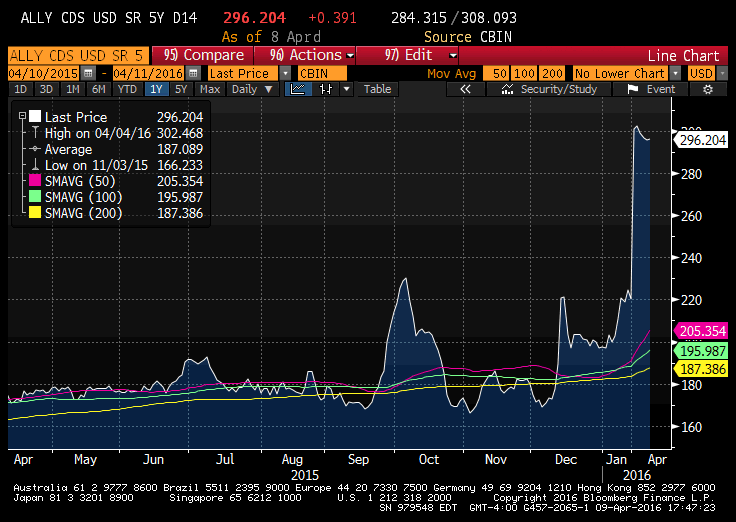The width and height of the screenshot is (736, 522).
Task: Click the High marker icon in legend
Action: click(x=35, y=133)
